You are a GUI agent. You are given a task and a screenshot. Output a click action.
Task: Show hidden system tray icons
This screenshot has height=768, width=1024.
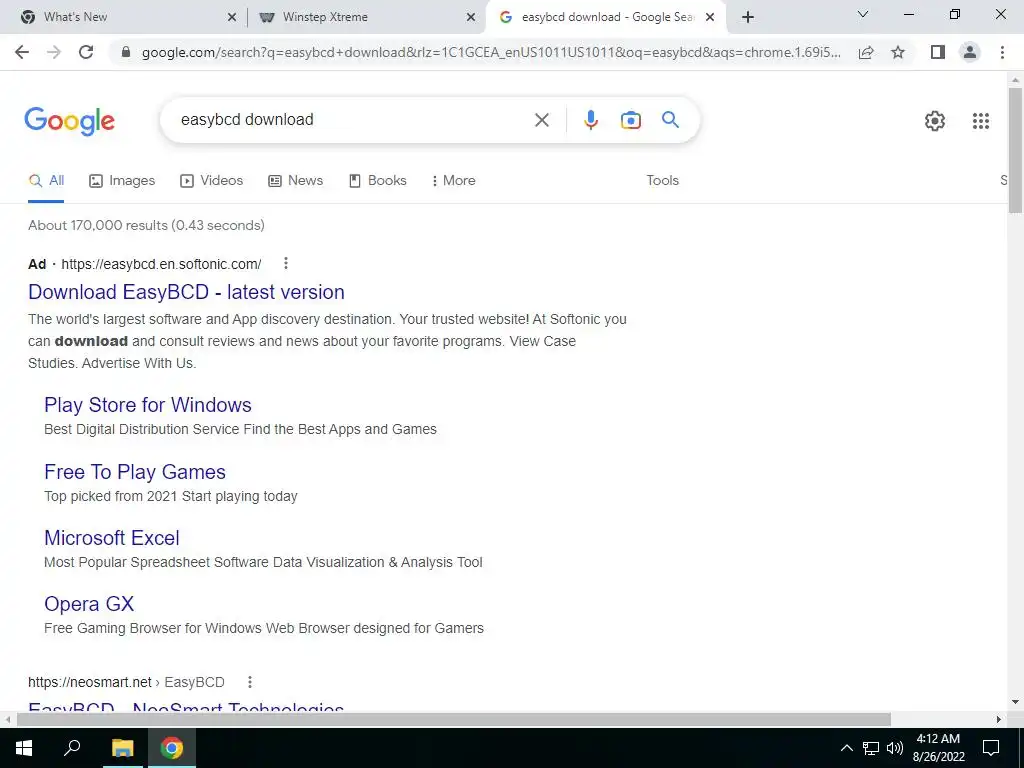point(846,748)
